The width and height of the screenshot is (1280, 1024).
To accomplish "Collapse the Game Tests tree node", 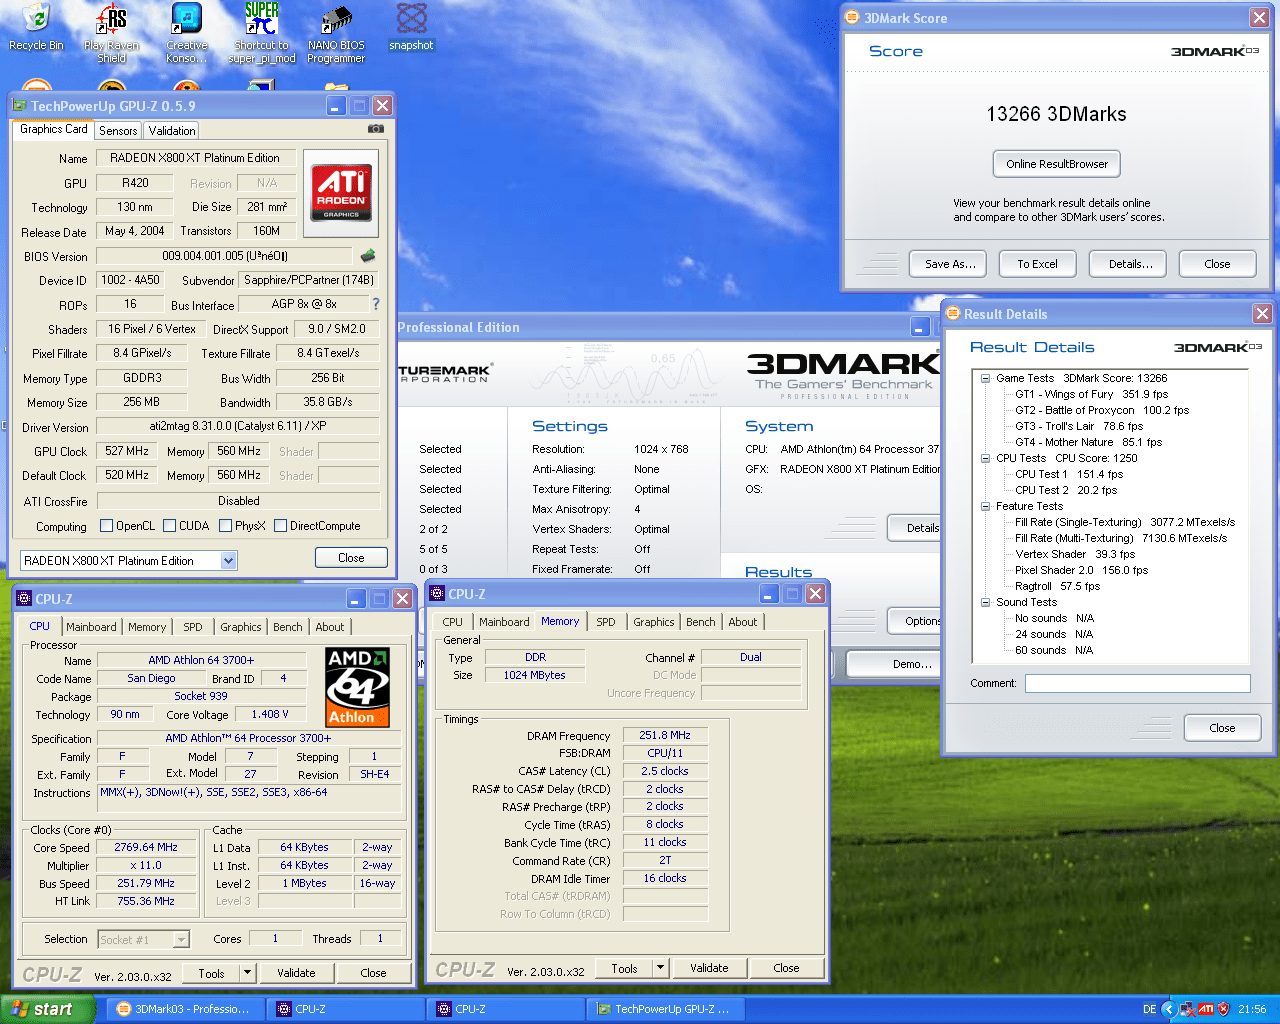I will [985, 378].
